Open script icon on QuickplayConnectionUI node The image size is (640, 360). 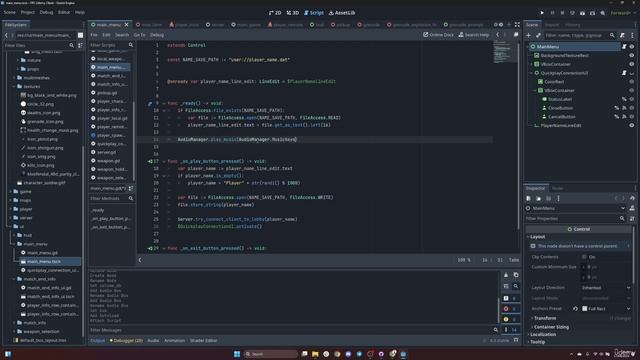coord(624,73)
